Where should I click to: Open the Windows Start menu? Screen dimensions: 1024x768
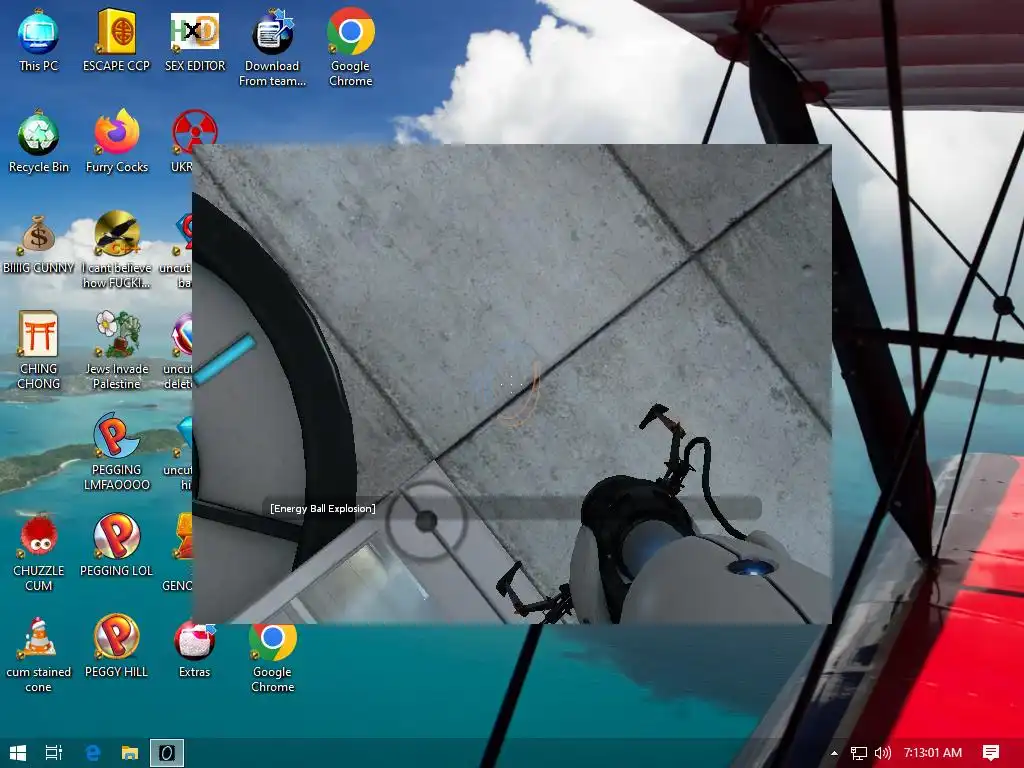(x=18, y=753)
